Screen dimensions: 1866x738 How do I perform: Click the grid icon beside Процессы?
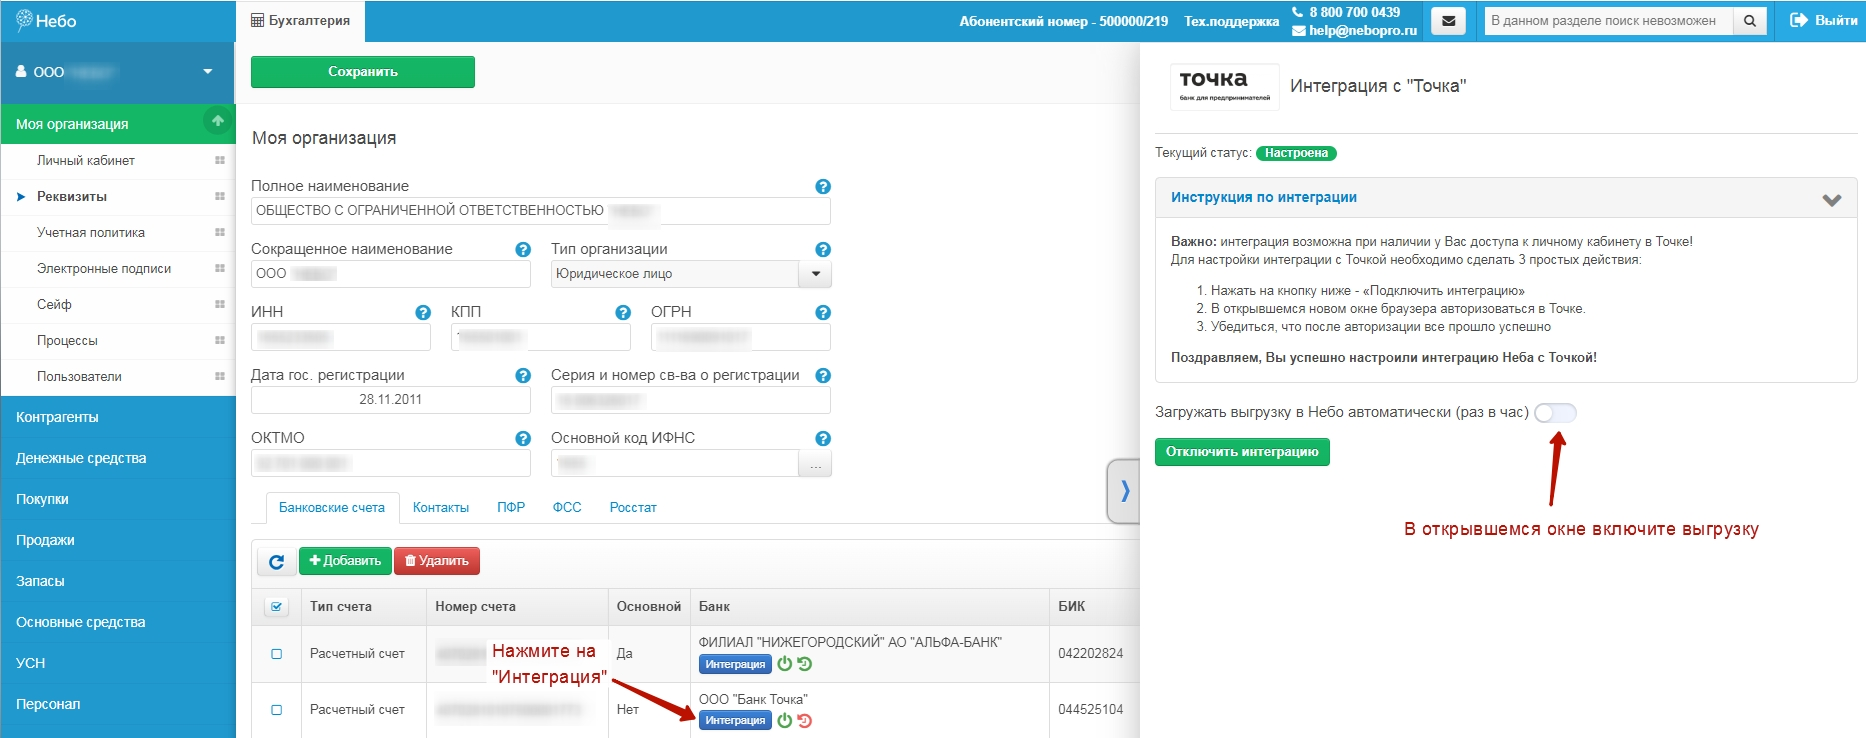(220, 341)
